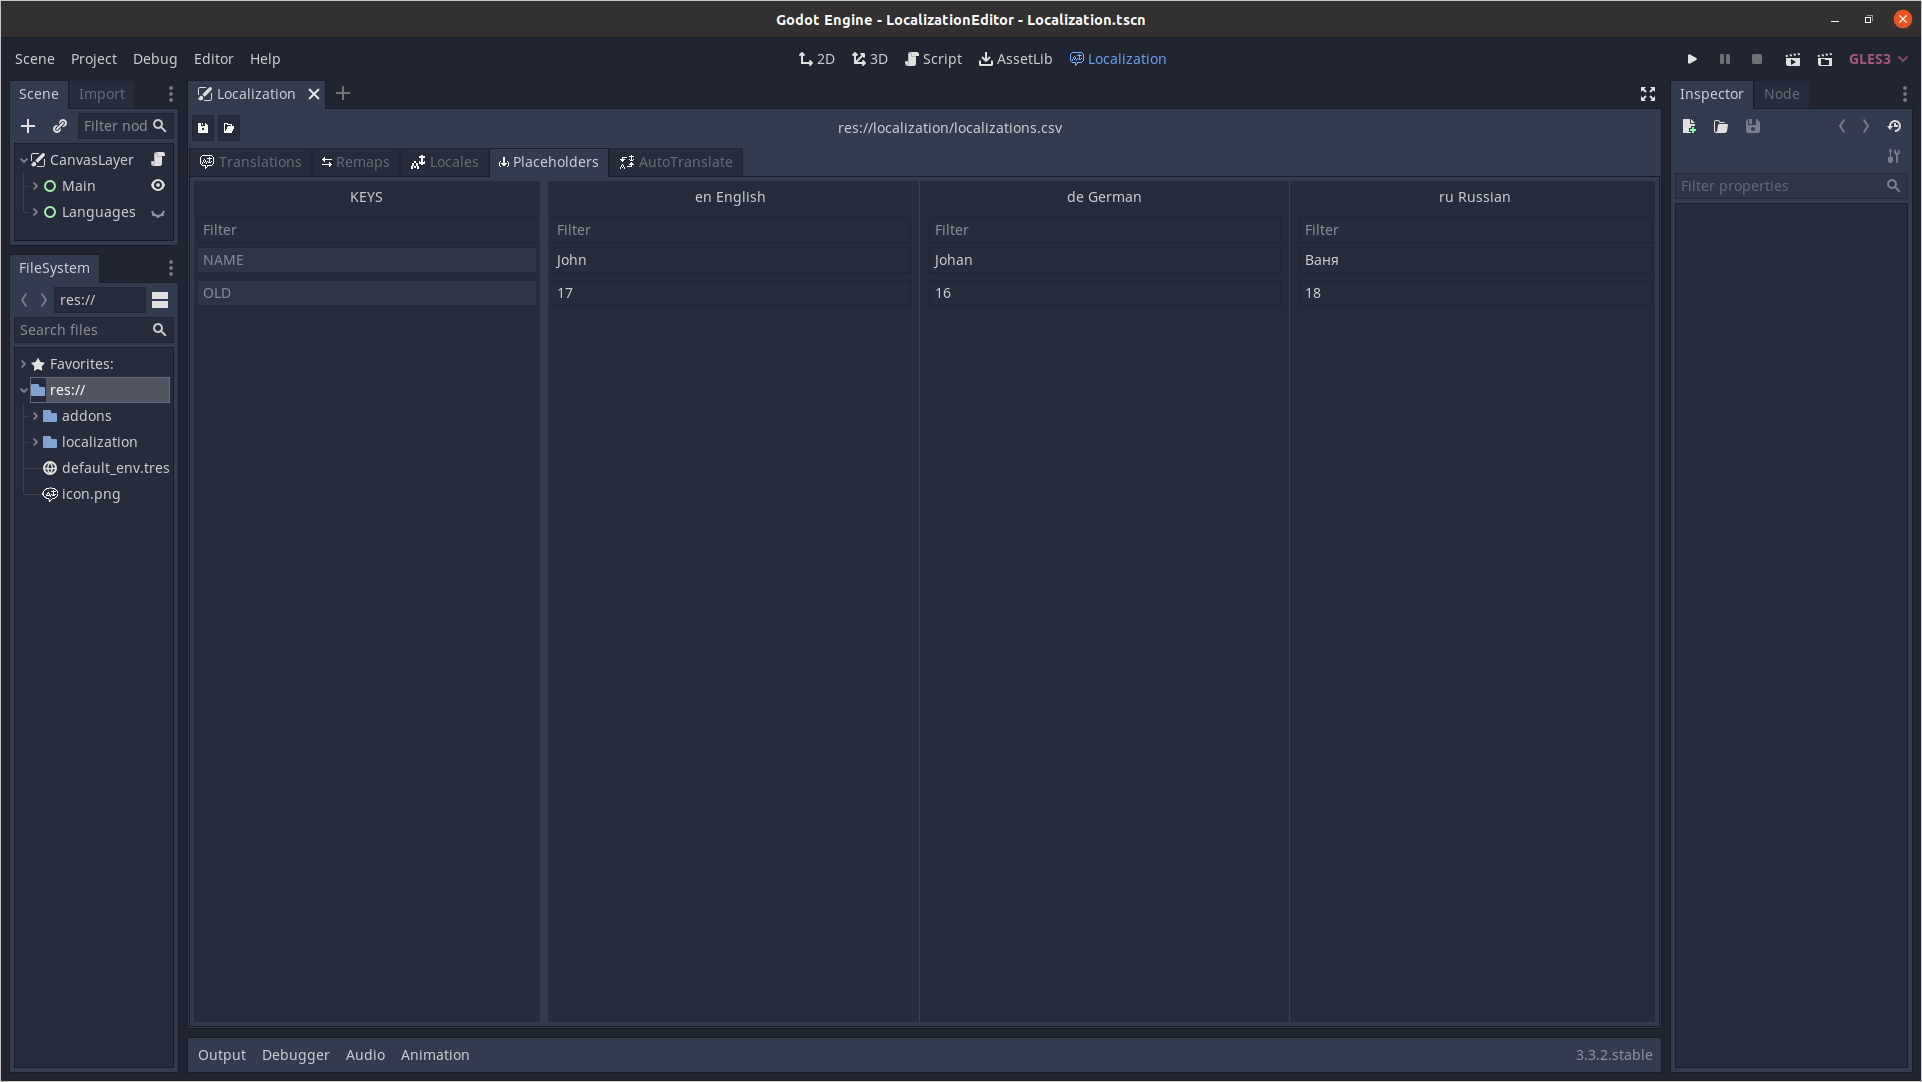Image resolution: width=1922 pixels, height=1082 pixels.
Task: Open the script attached to CanvasLayer
Action: pos(158,160)
